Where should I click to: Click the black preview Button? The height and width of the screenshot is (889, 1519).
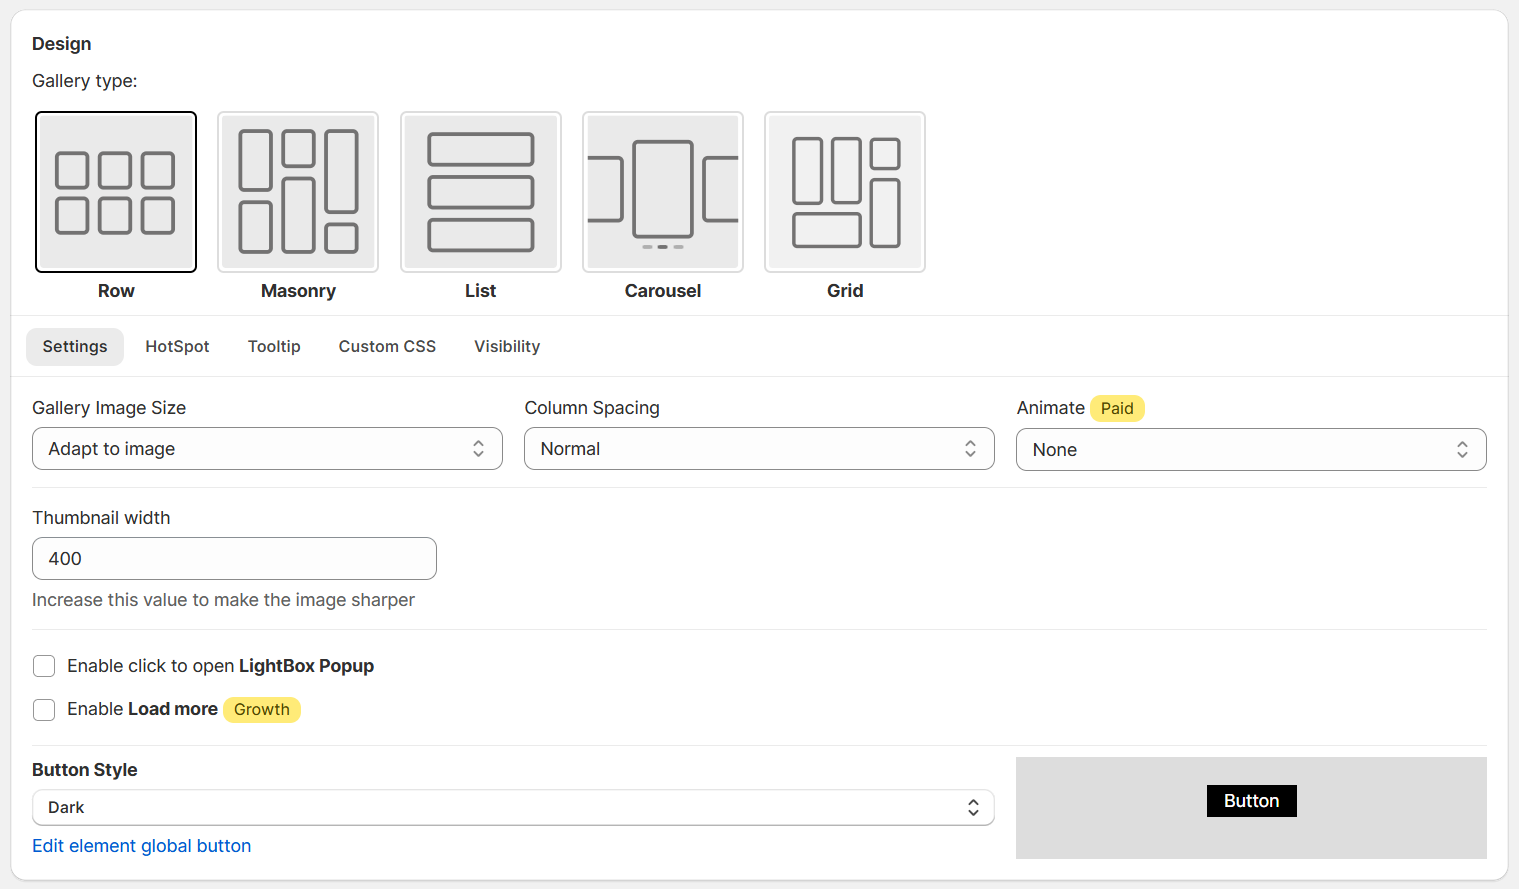[1251, 801]
